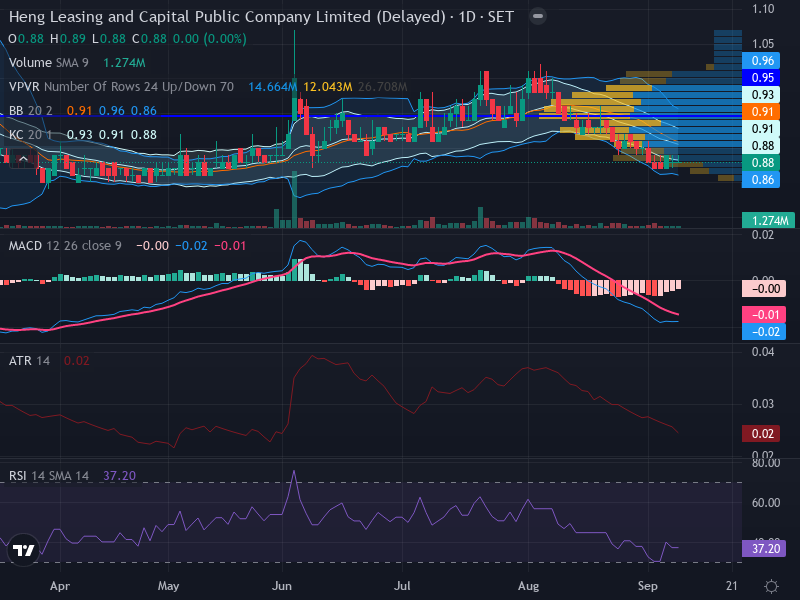Click the TradingView logo icon
Viewport: 800px width, 600px height.
point(23,551)
